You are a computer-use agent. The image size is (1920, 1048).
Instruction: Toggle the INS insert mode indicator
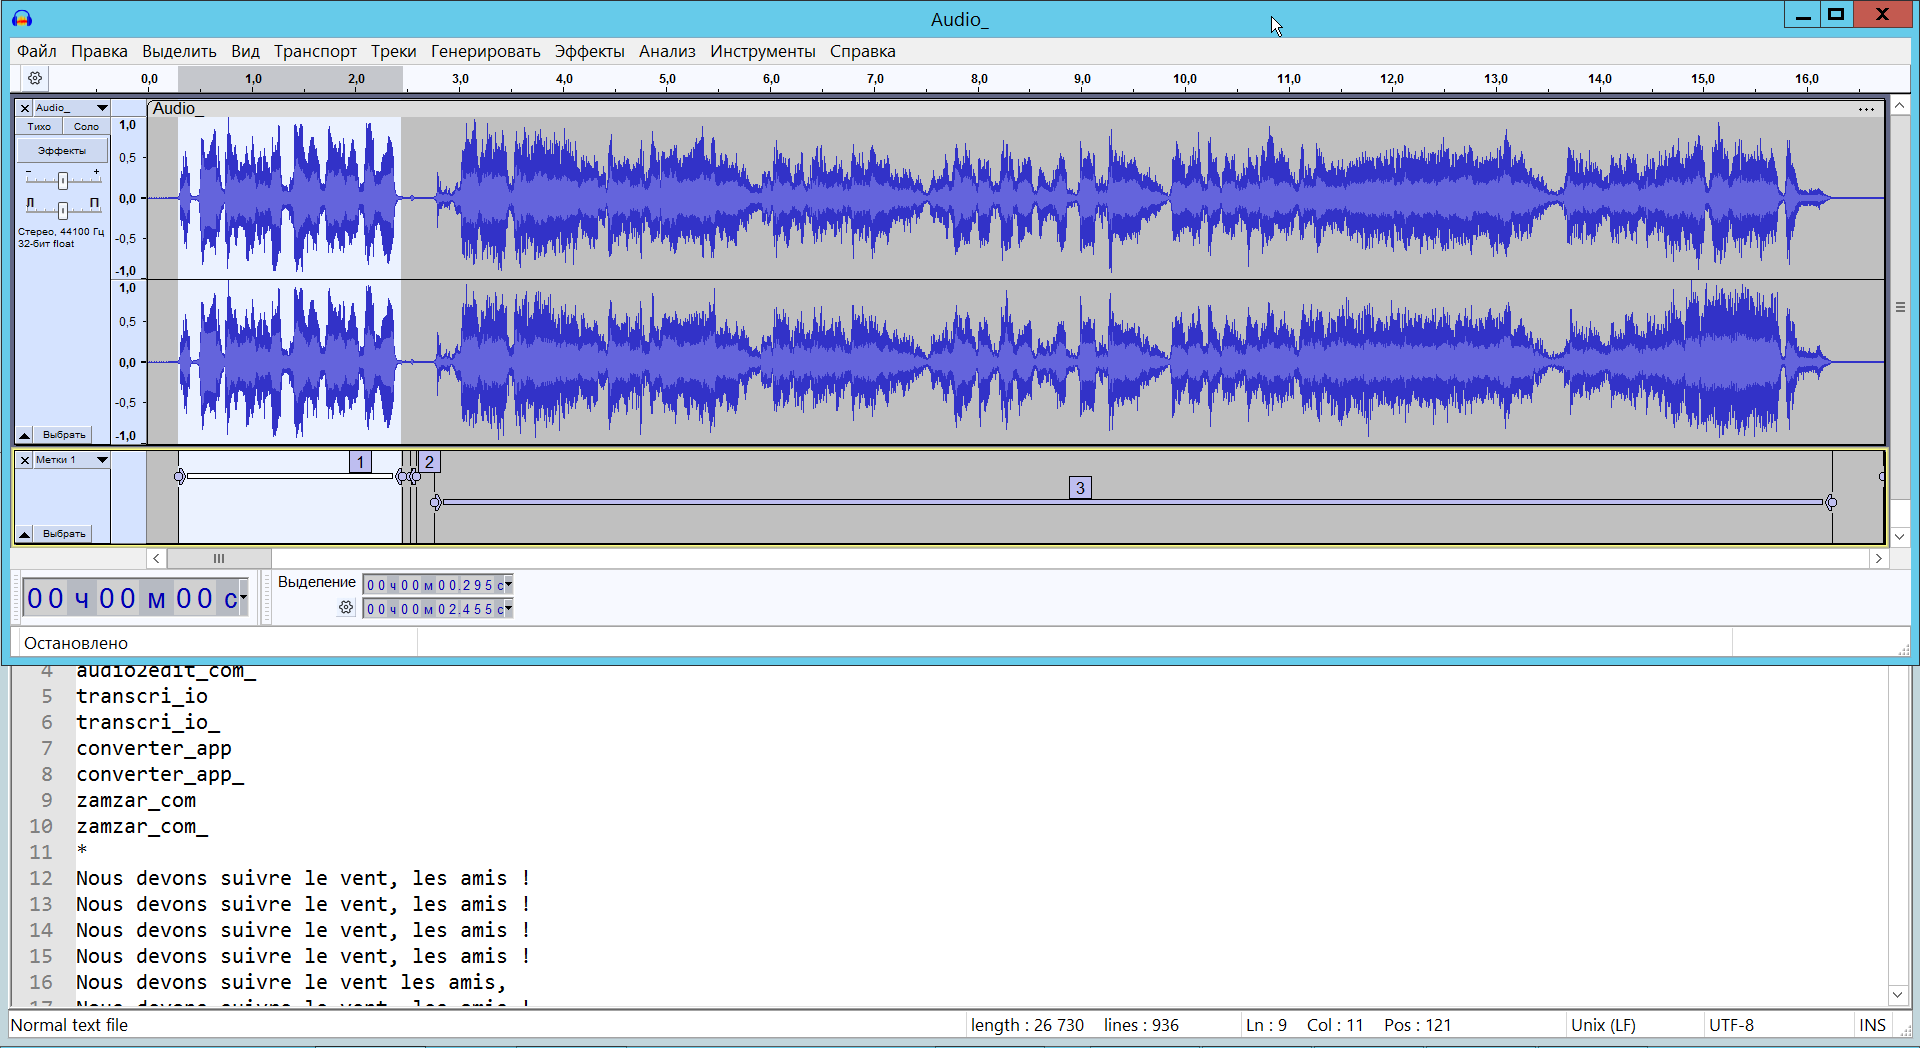1872,1025
